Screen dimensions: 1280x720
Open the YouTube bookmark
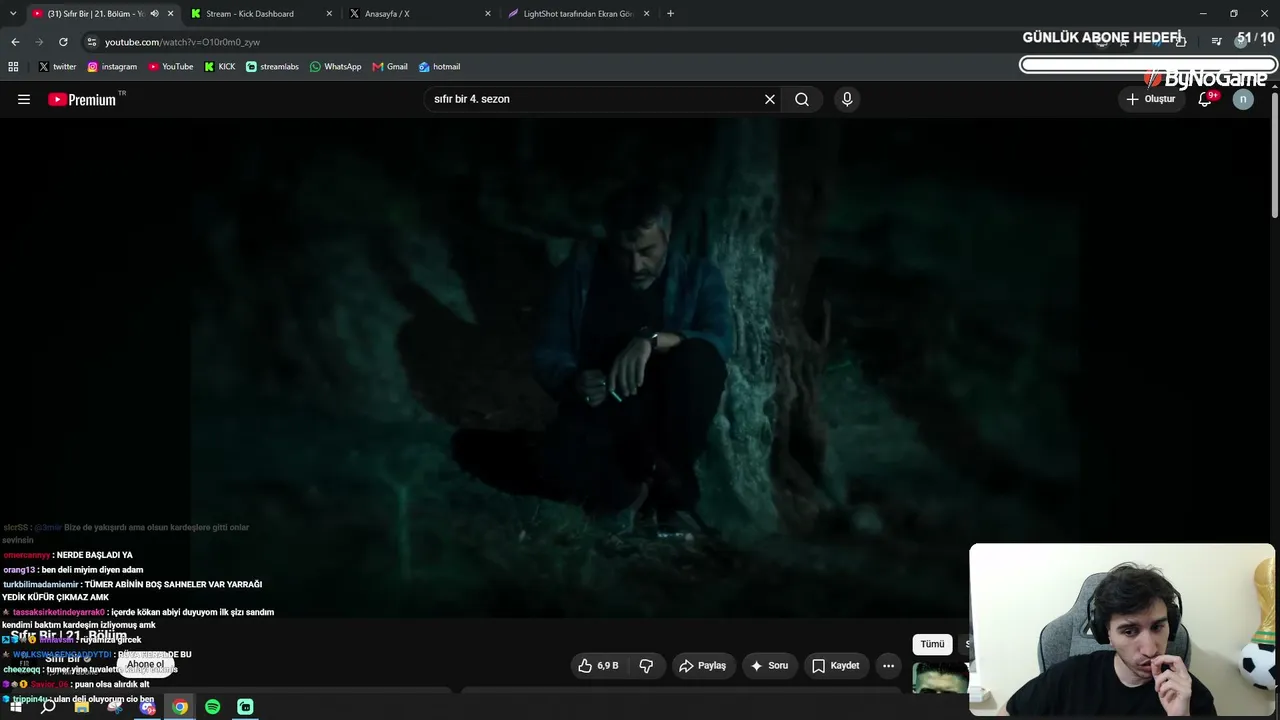click(x=171, y=67)
